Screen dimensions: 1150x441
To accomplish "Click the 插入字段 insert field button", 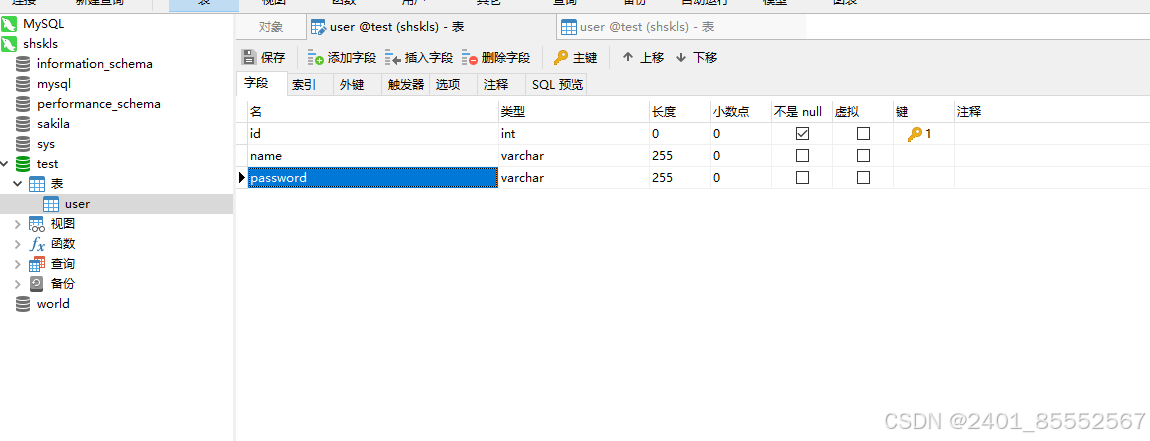I will [419, 57].
